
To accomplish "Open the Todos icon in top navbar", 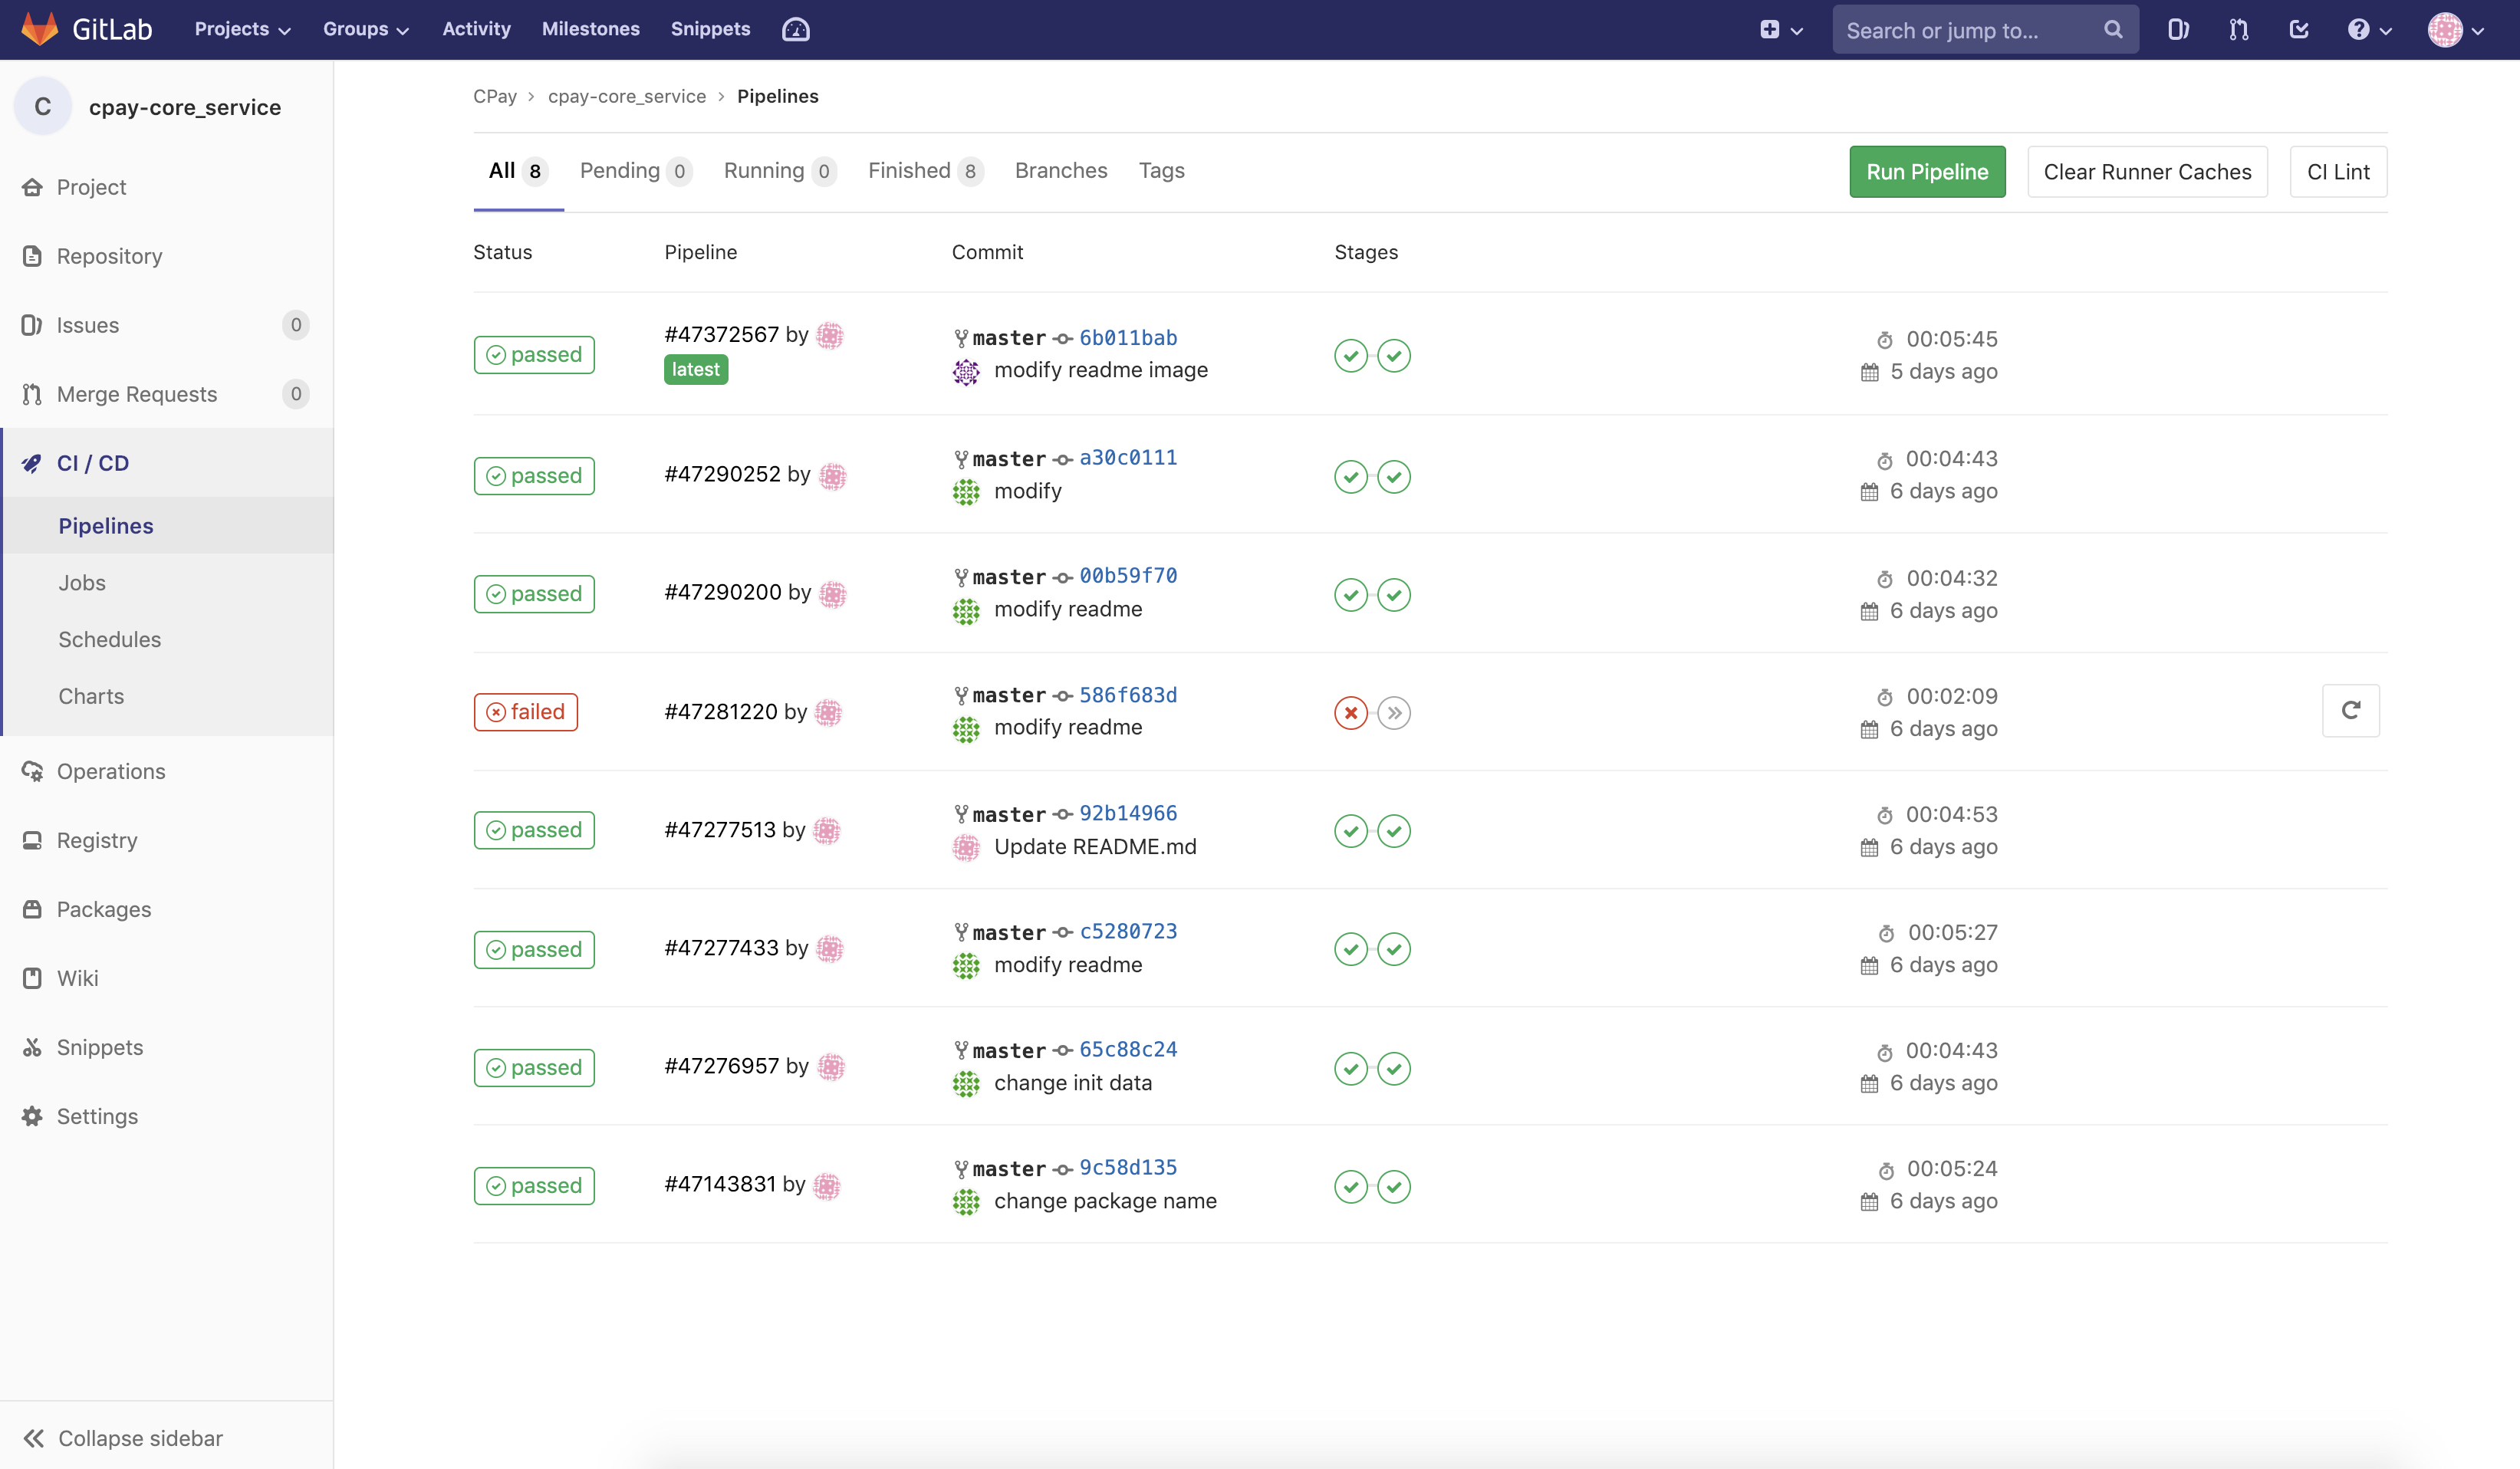I will point(2299,30).
